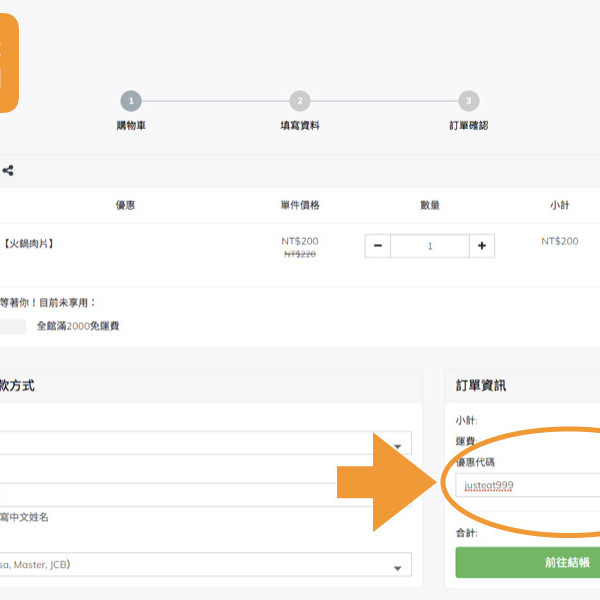
Task: Click the step 1 circle indicator
Action: tap(131, 101)
